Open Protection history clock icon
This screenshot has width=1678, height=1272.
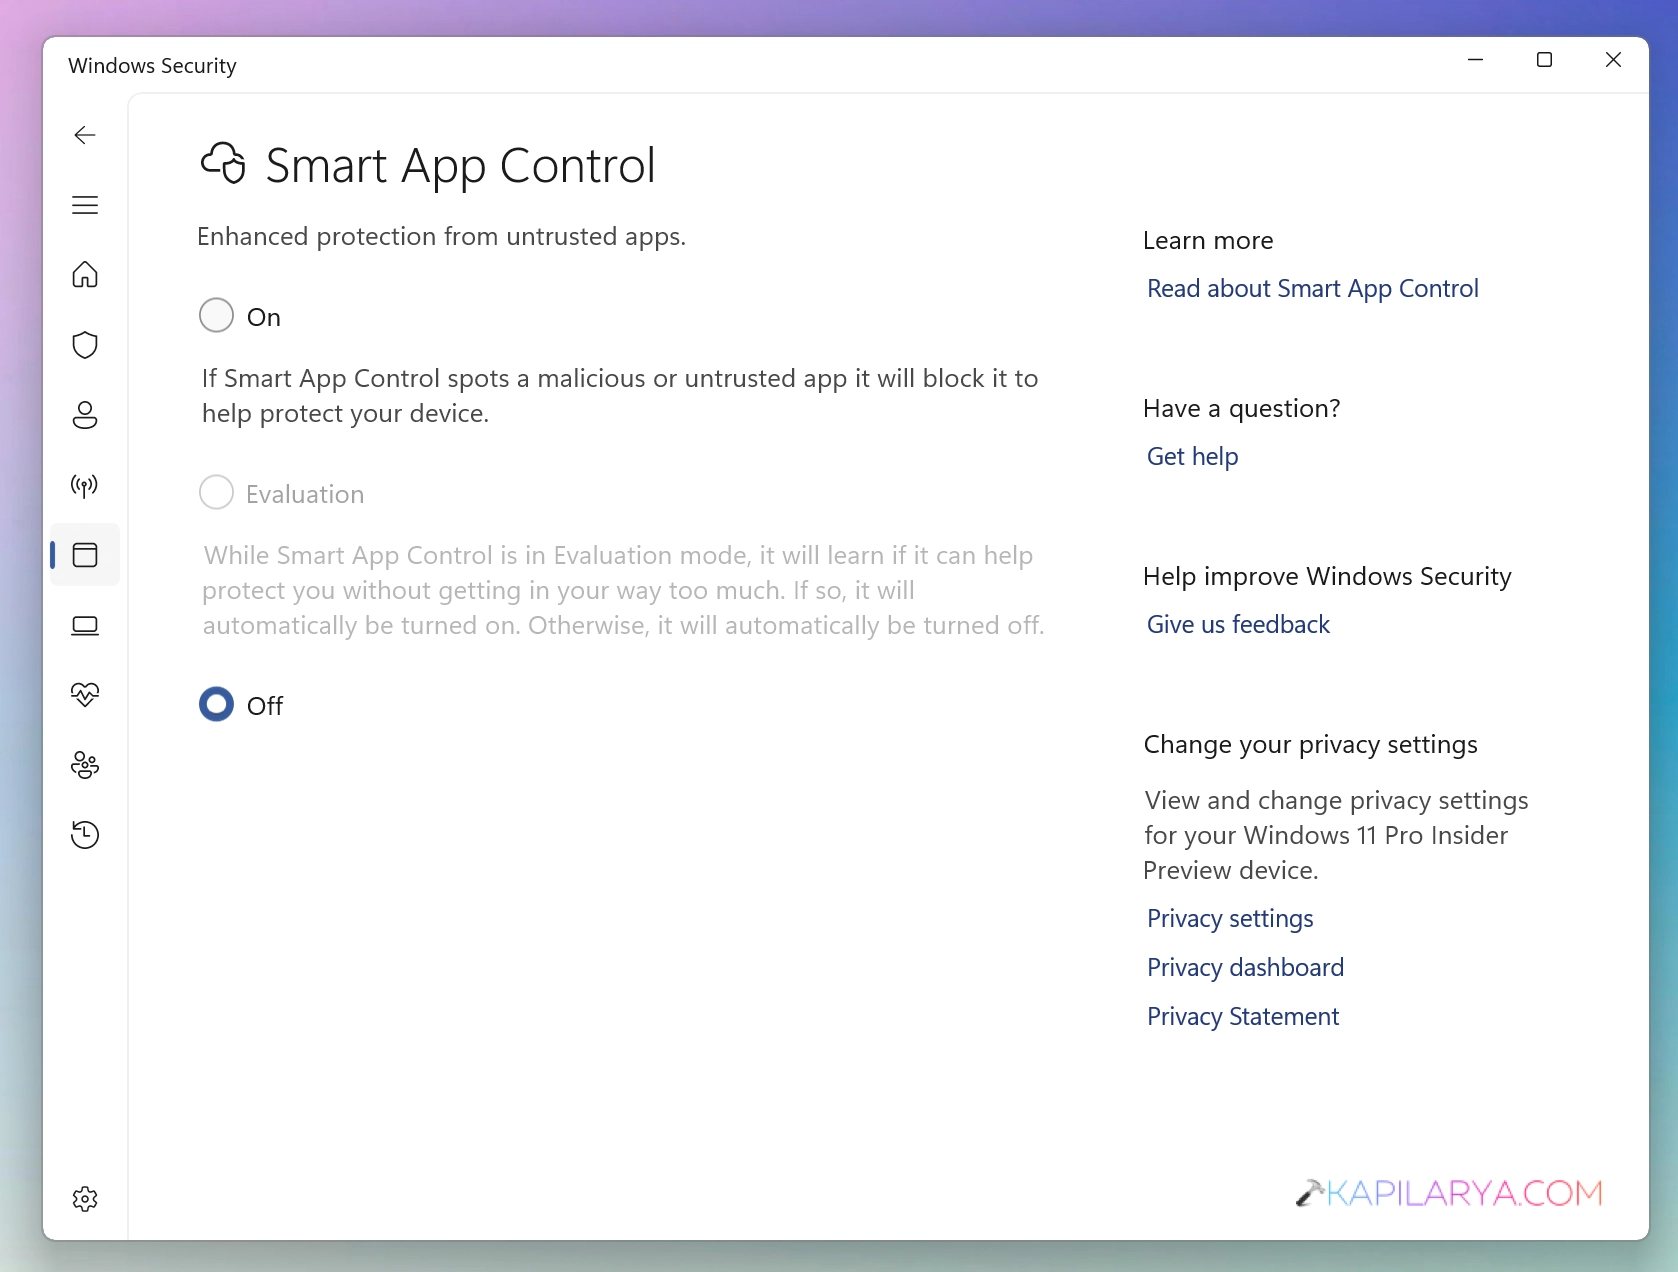click(85, 835)
